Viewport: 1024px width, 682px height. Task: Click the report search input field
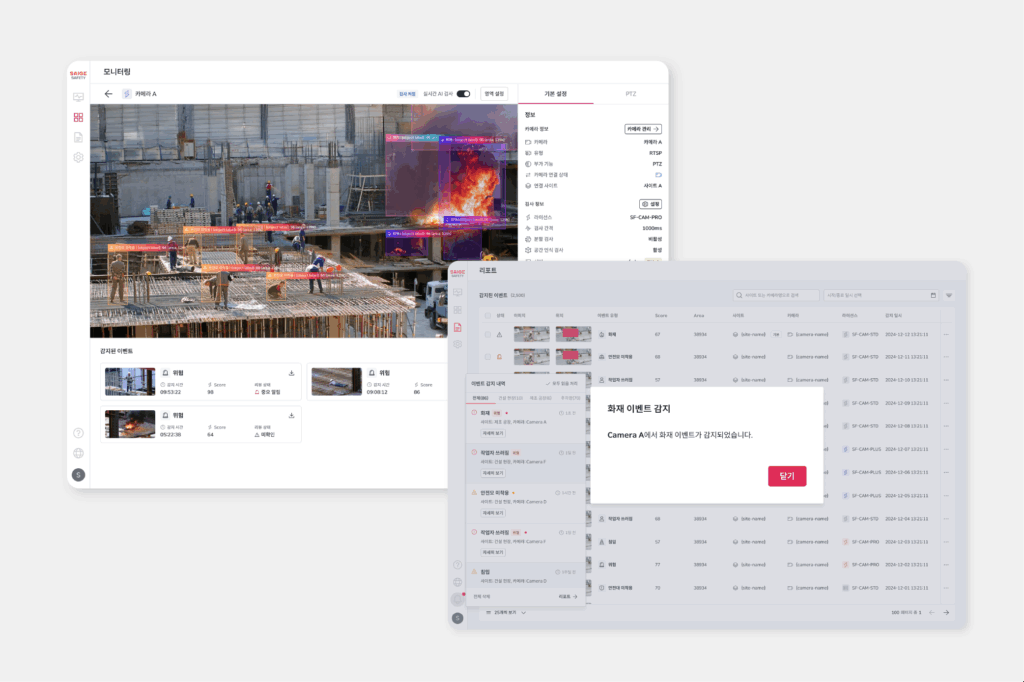coord(775,296)
